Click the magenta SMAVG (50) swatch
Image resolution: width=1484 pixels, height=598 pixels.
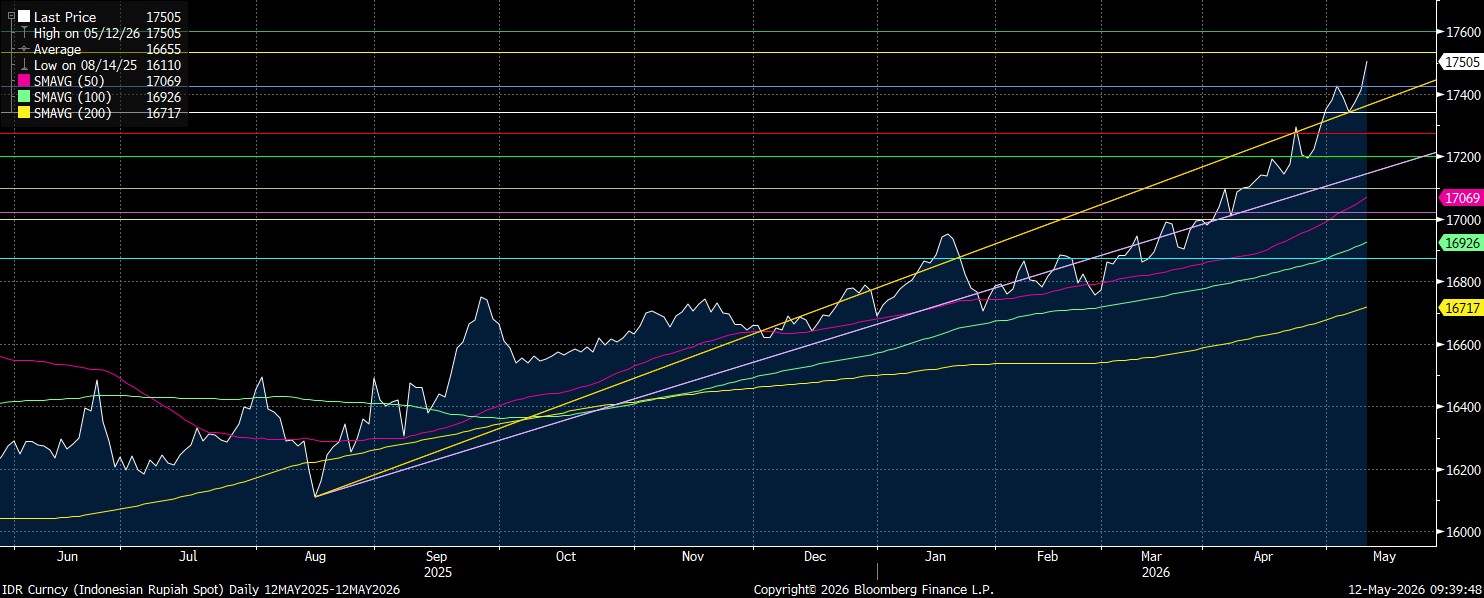tap(24, 81)
